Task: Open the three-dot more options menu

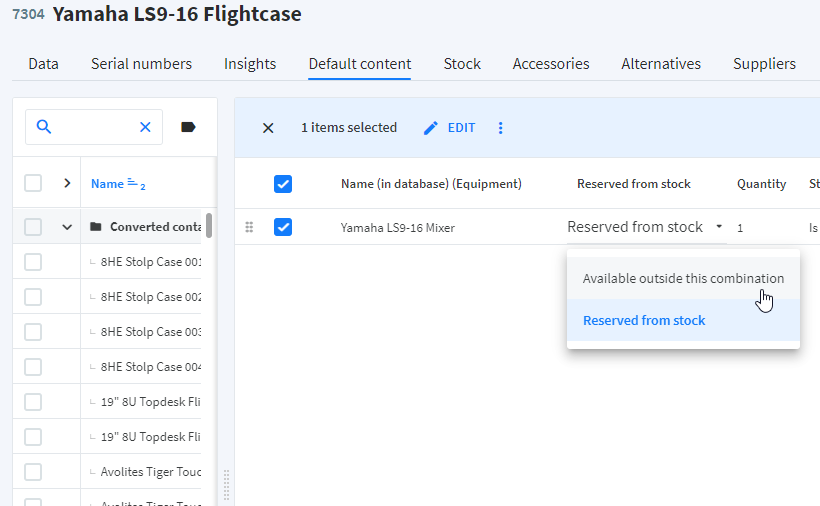Action: [x=500, y=128]
